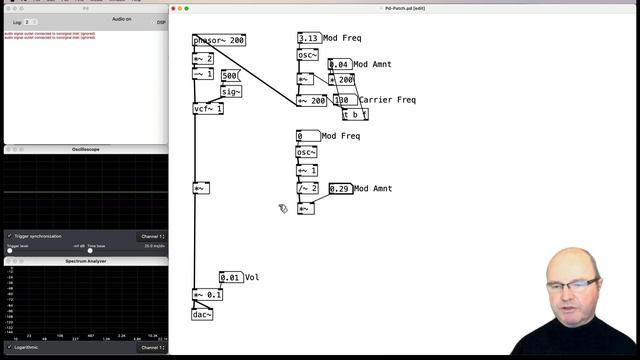The width and height of the screenshot is (640, 360).
Task: Select the *~ object below /~ 2
Action: pyautogui.click(x=306, y=209)
